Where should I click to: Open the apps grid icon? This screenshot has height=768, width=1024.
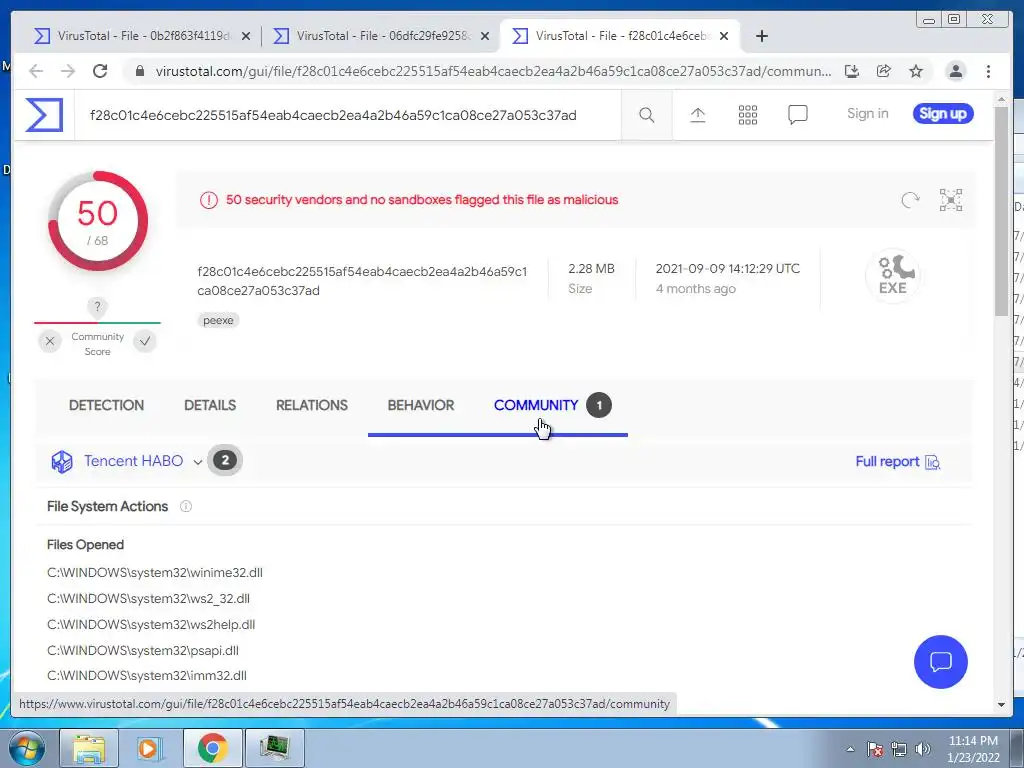click(x=748, y=115)
